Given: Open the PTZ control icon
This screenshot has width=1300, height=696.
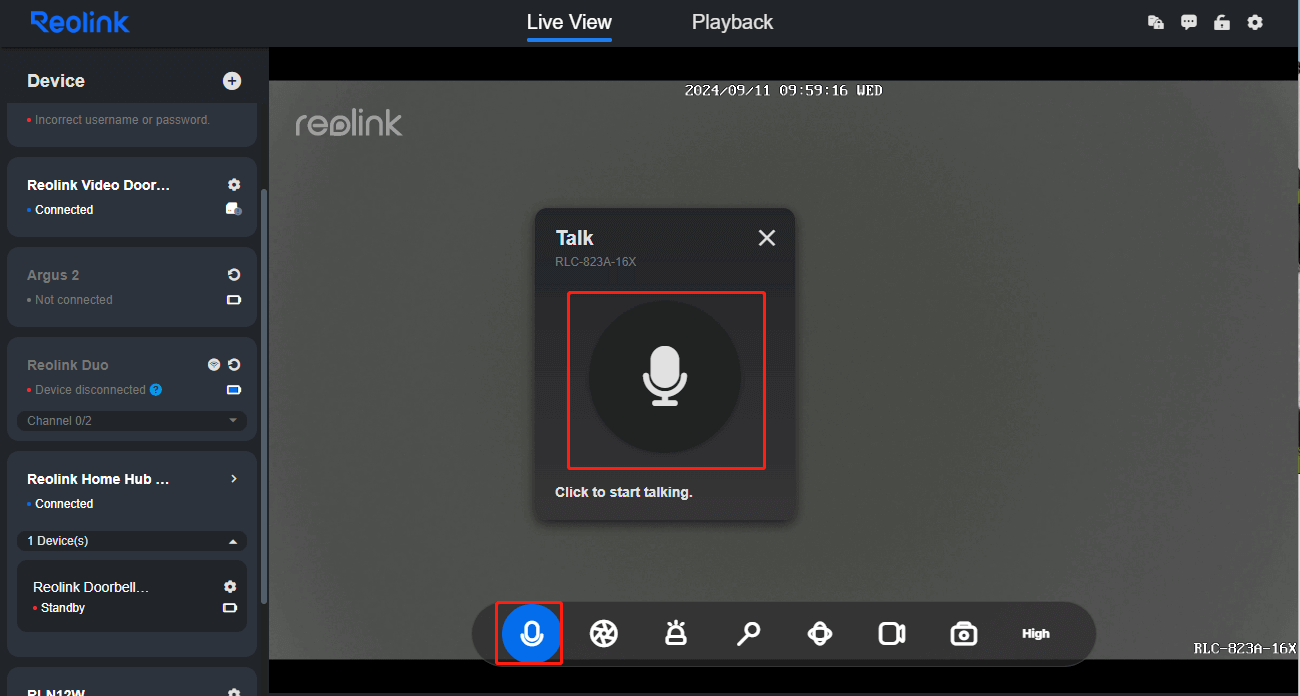Looking at the screenshot, I should tap(820, 633).
